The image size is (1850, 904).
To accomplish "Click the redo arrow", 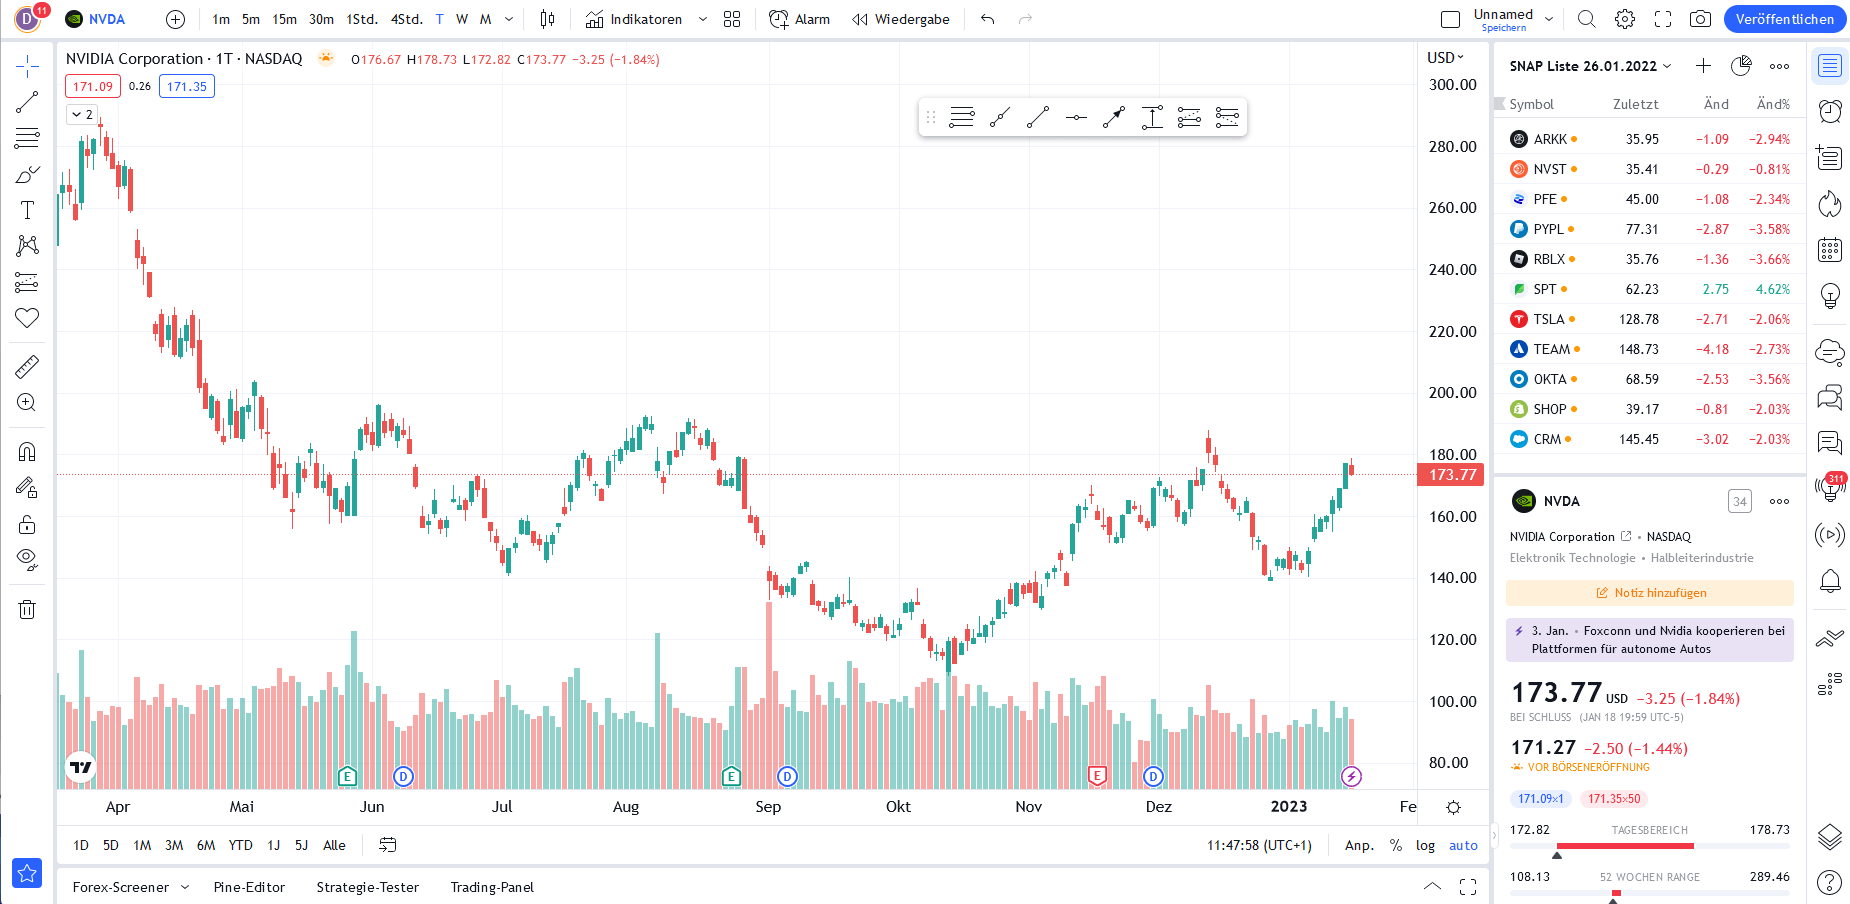I will tap(1025, 19).
